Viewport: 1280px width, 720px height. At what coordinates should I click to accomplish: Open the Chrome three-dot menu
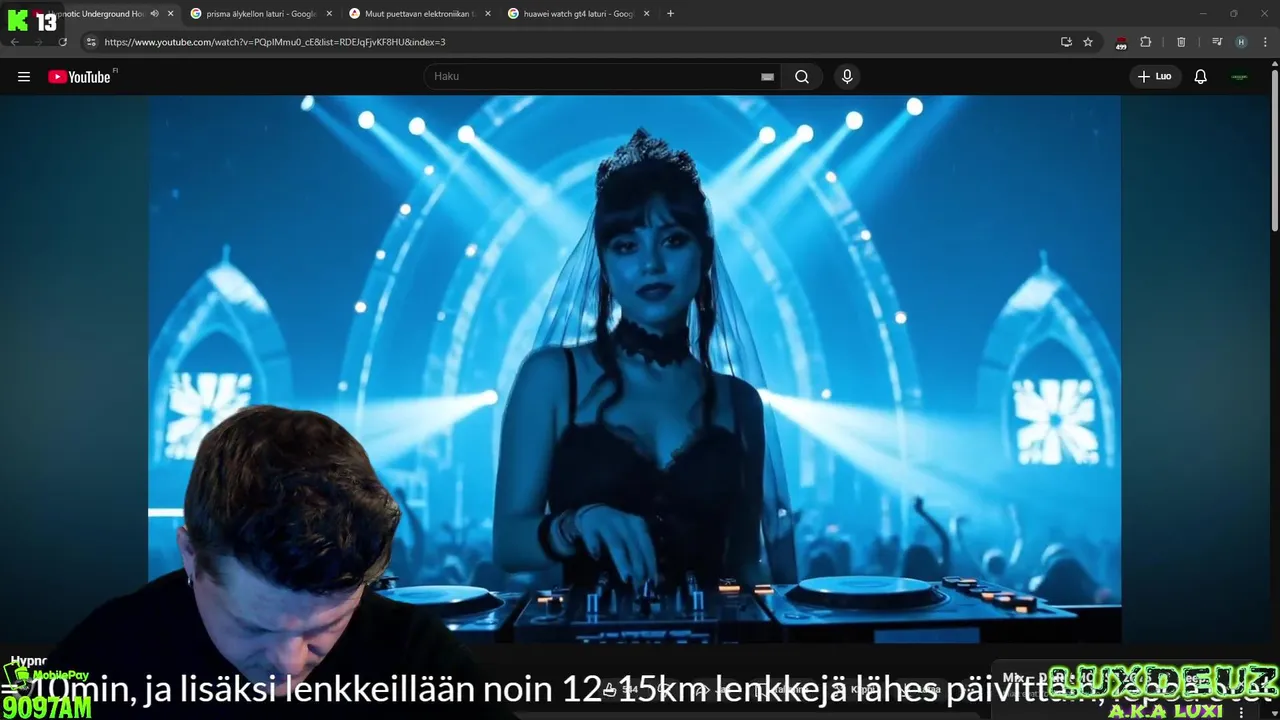(x=1266, y=42)
